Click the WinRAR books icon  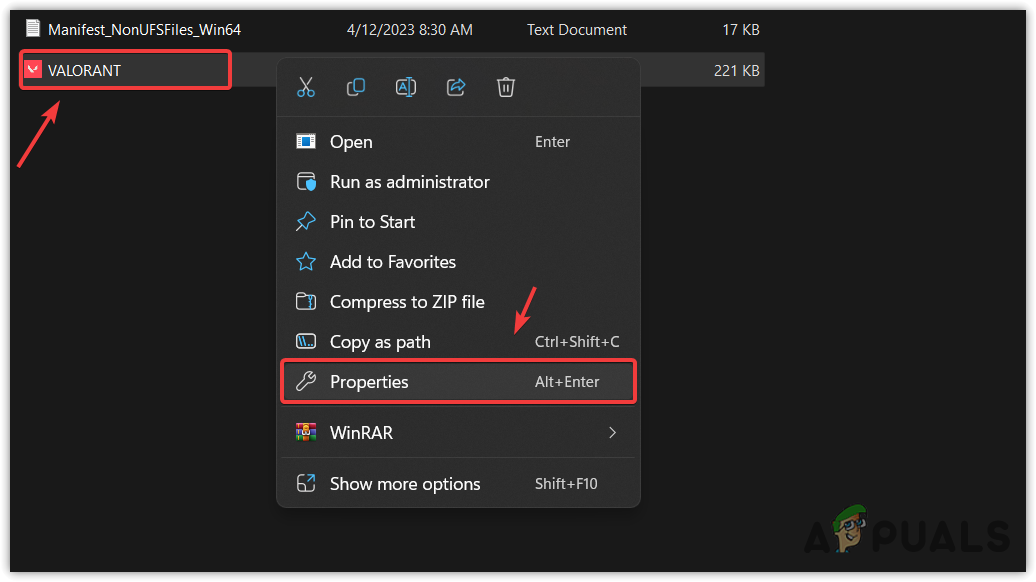click(x=306, y=432)
